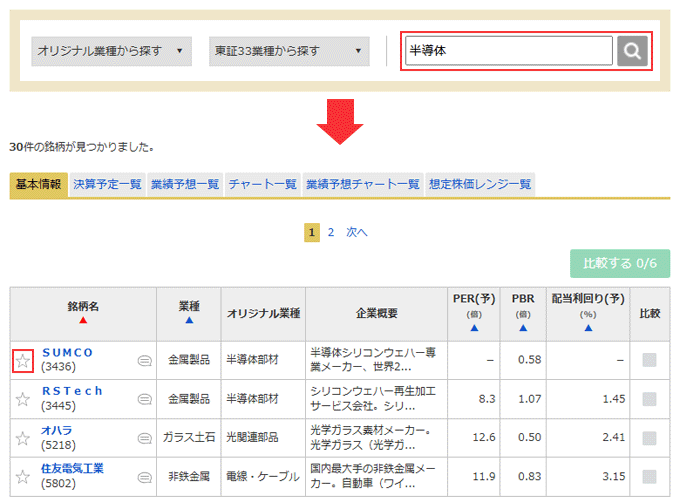Click the 30件の銘柄が見つかりました result count
Viewport: 680px width, 497px height.
click(x=82, y=147)
